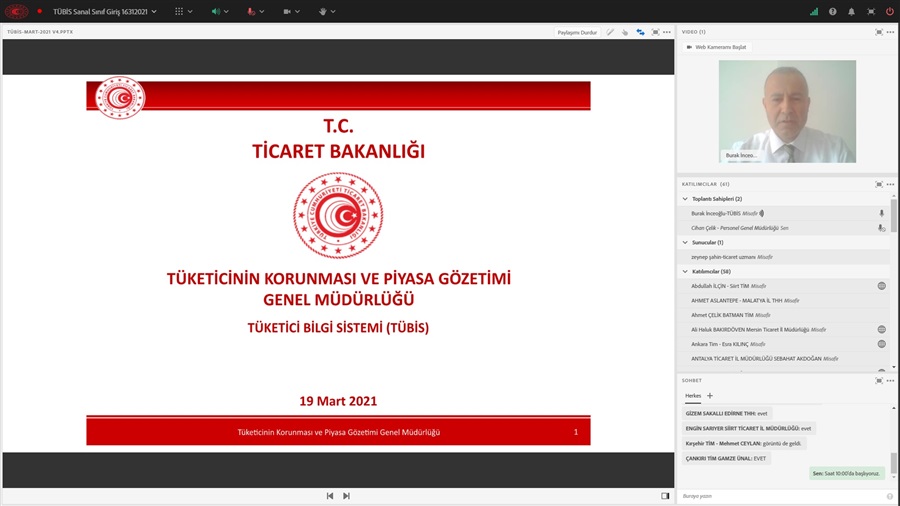
Task: Open microphone options dropdown arrow
Action: click(262, 11)
